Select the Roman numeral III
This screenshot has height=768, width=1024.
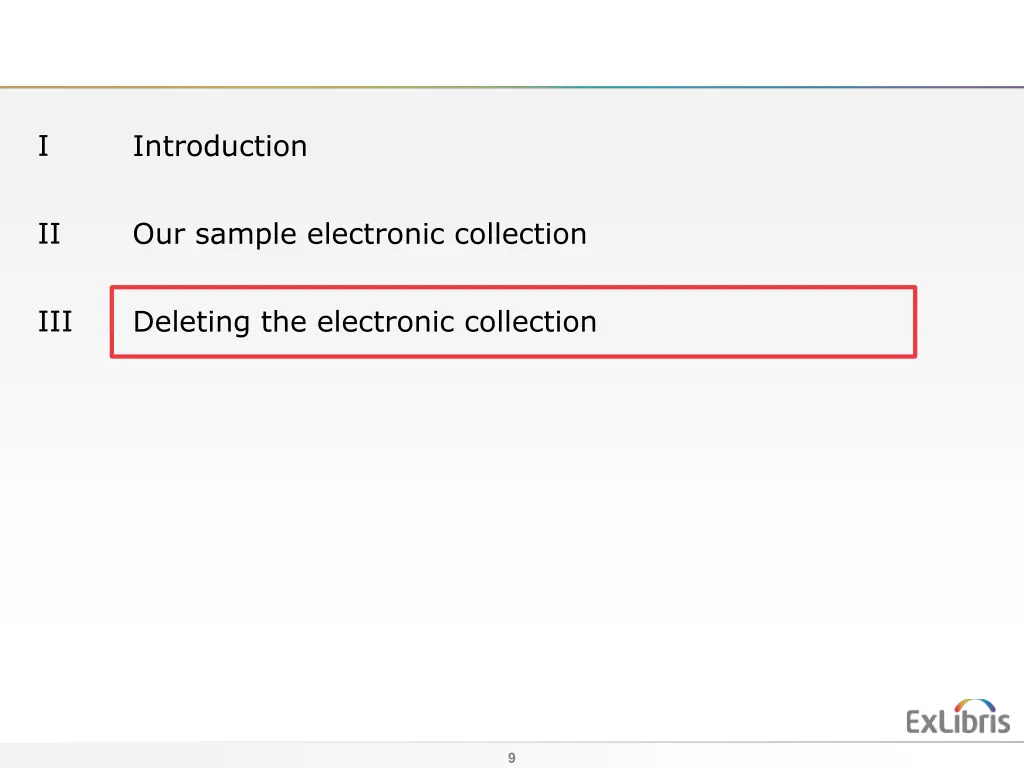(x=55, y=321)
